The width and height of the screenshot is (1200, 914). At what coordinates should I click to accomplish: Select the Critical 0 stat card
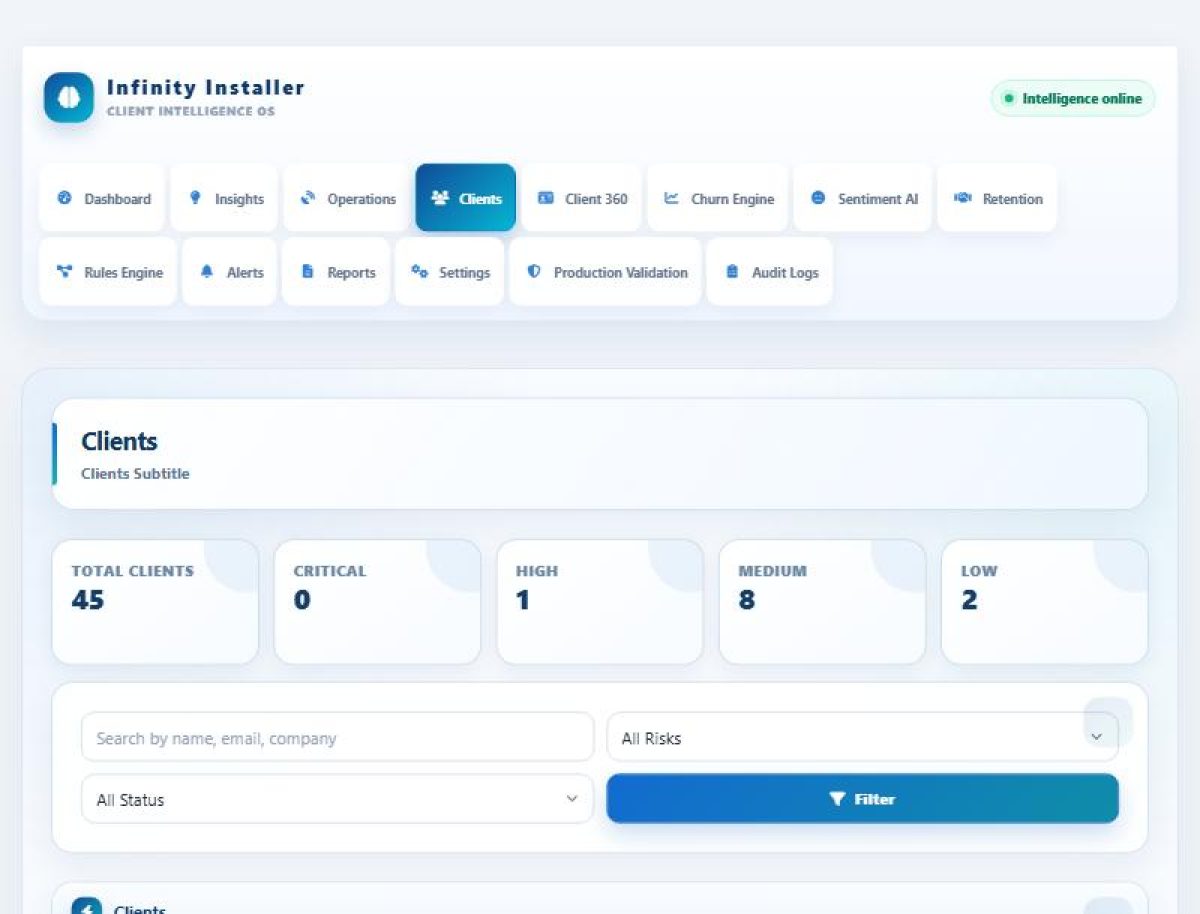pos(377,602)
